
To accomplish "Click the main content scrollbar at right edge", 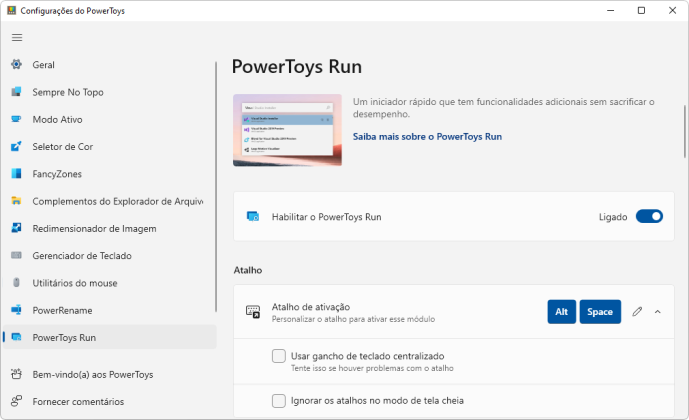I will click(685, 131).
